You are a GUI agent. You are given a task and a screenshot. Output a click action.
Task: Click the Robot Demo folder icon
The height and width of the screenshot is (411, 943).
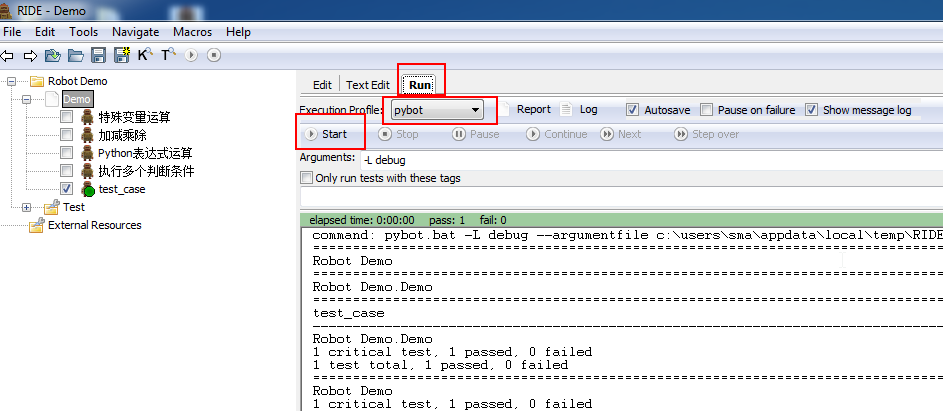tap(37, 81)
